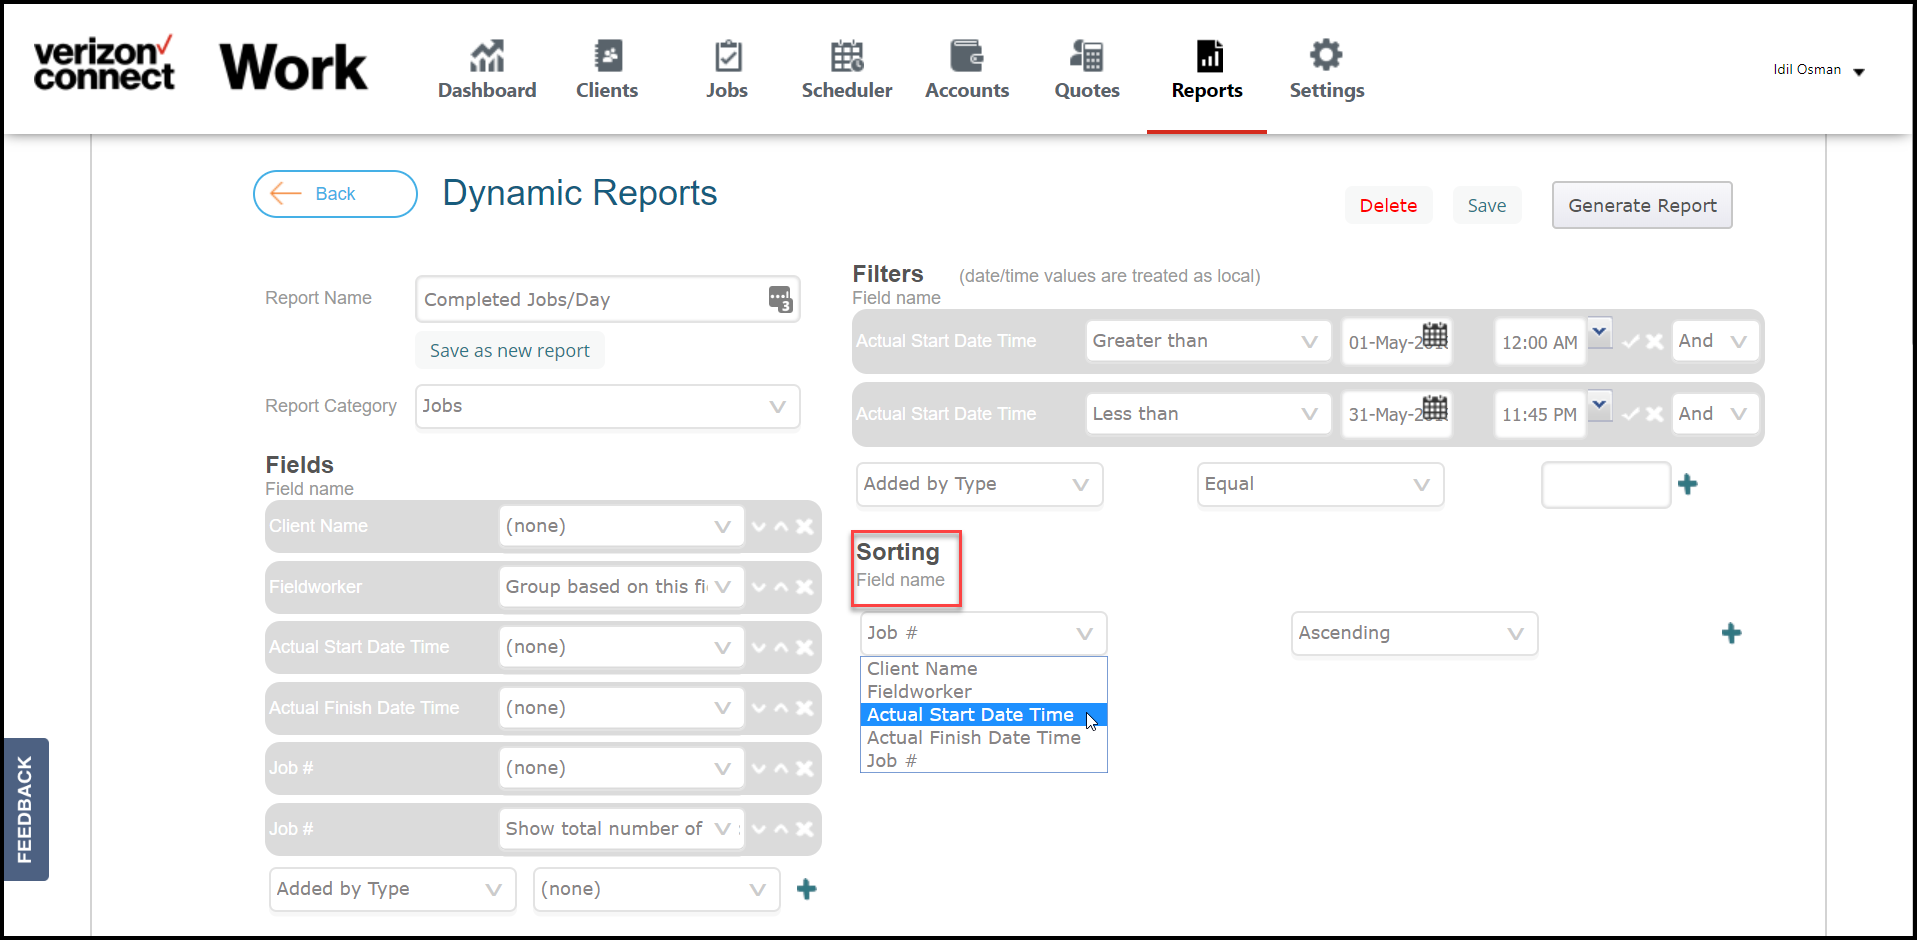Remove the Greater than filter

click(x=1655, y=342)
